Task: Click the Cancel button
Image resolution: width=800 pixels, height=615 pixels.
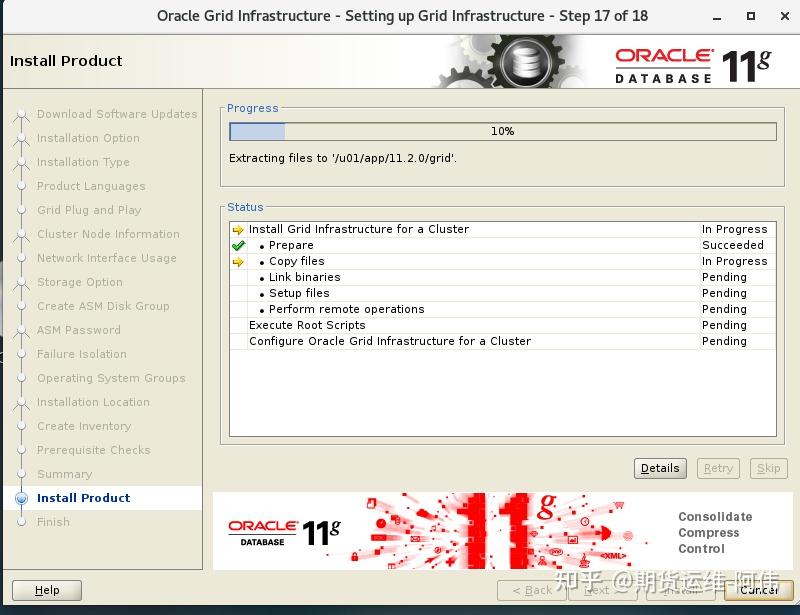Action: (760, 590)
